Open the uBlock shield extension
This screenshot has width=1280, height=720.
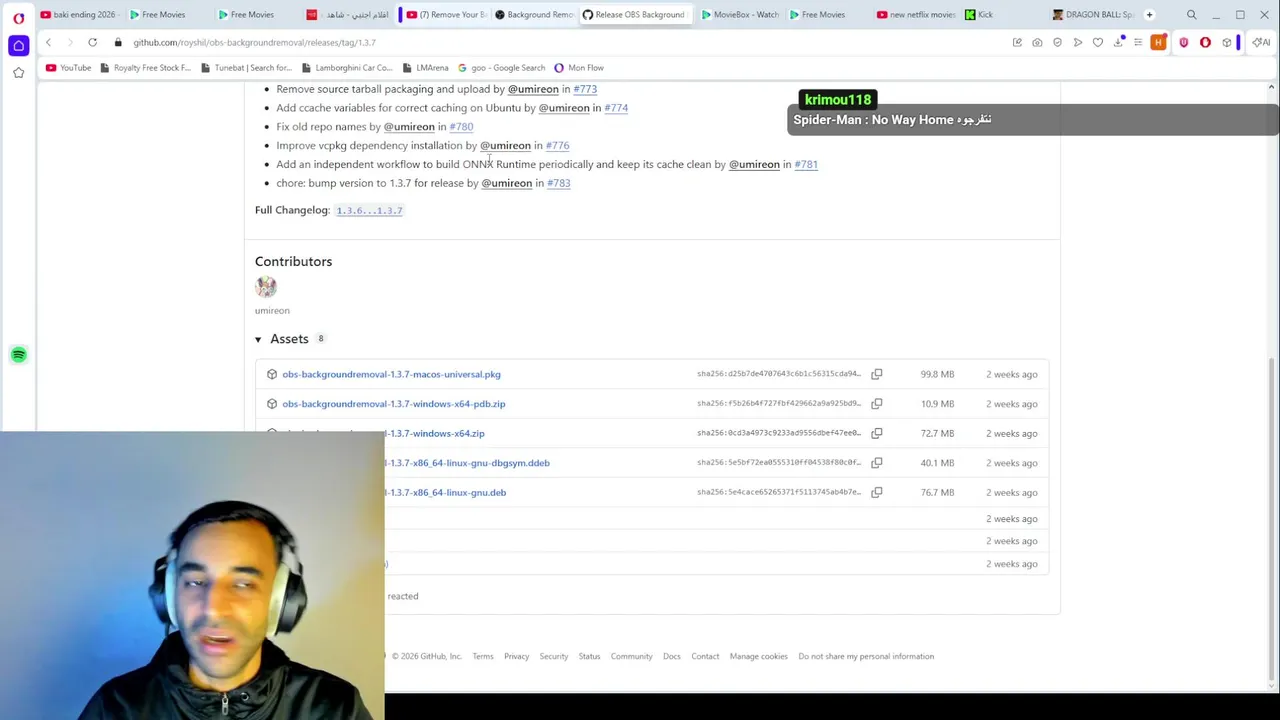[x=1184, y=42]
